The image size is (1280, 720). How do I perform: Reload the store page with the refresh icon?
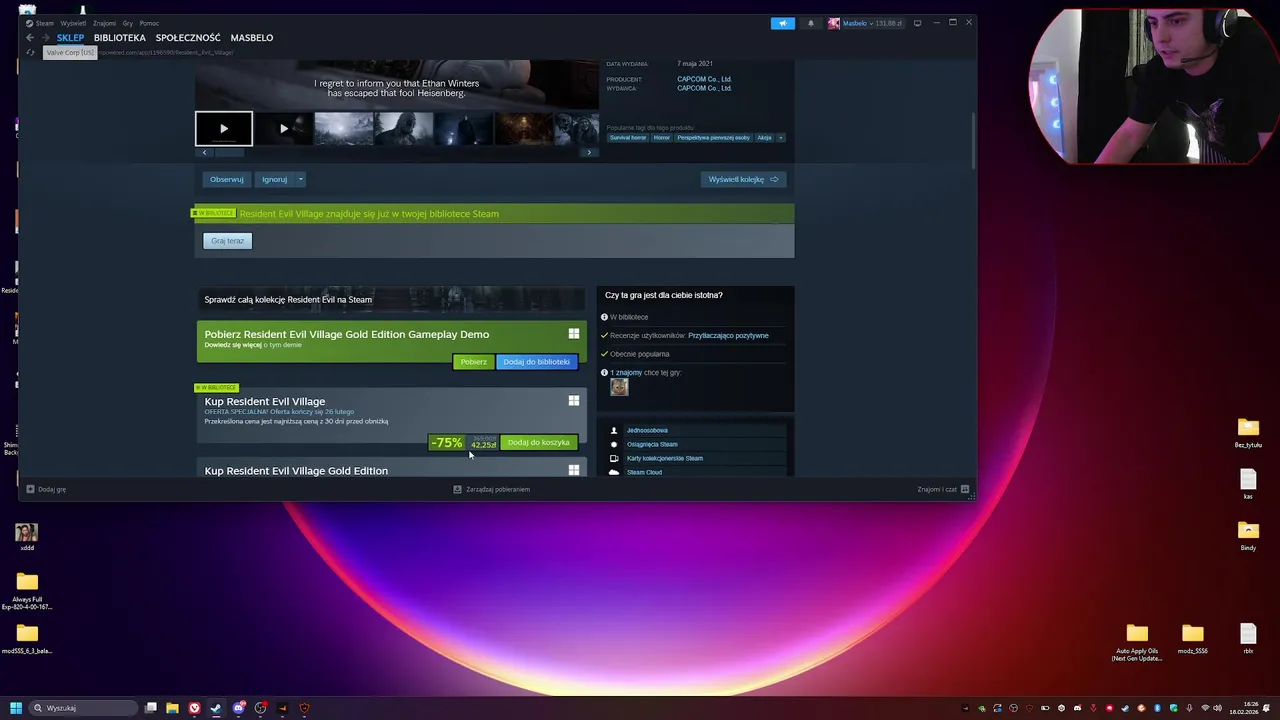30,52
